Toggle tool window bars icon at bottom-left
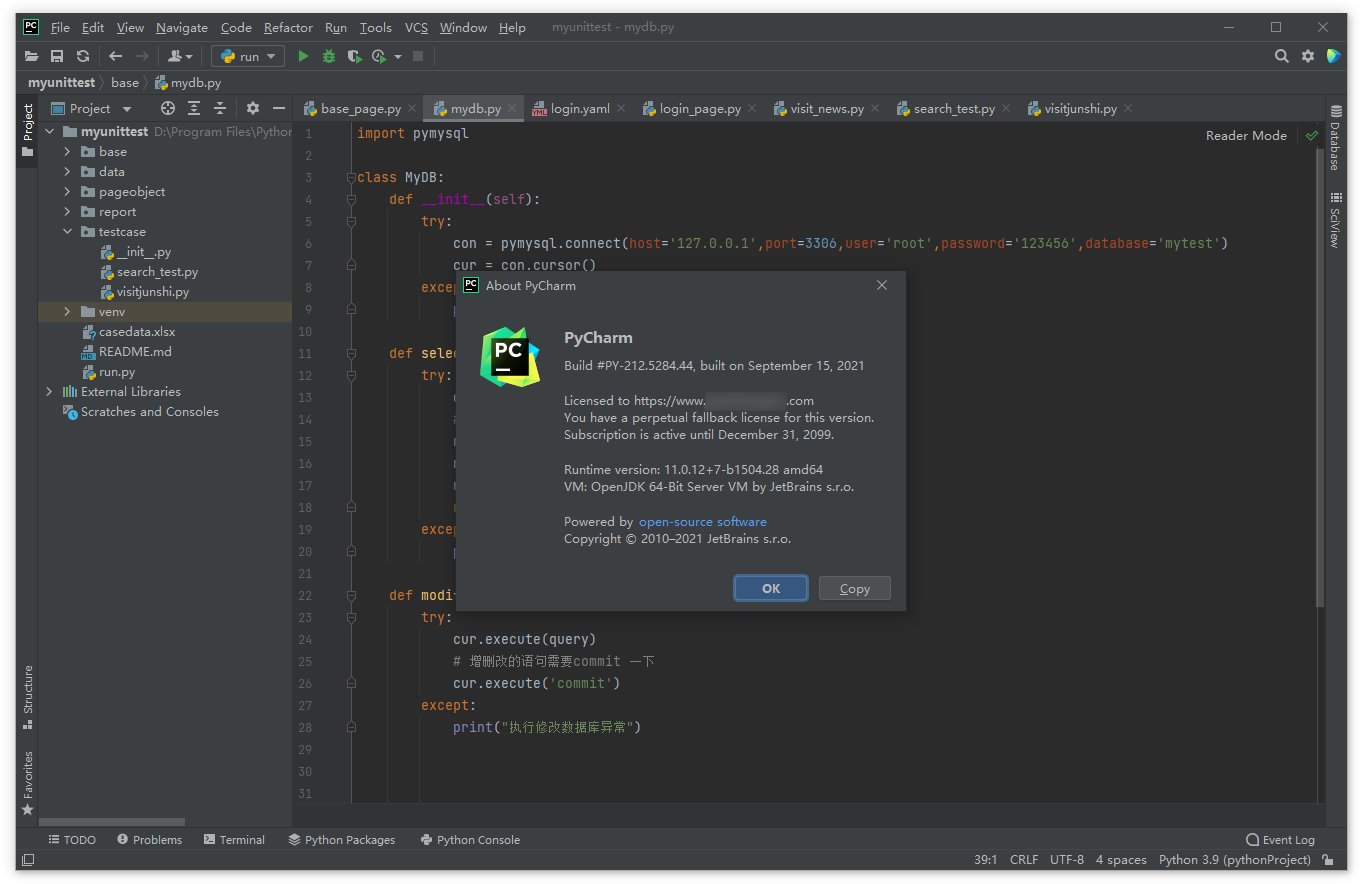Viewport: 1361px width, 884px height. point(28,860)
